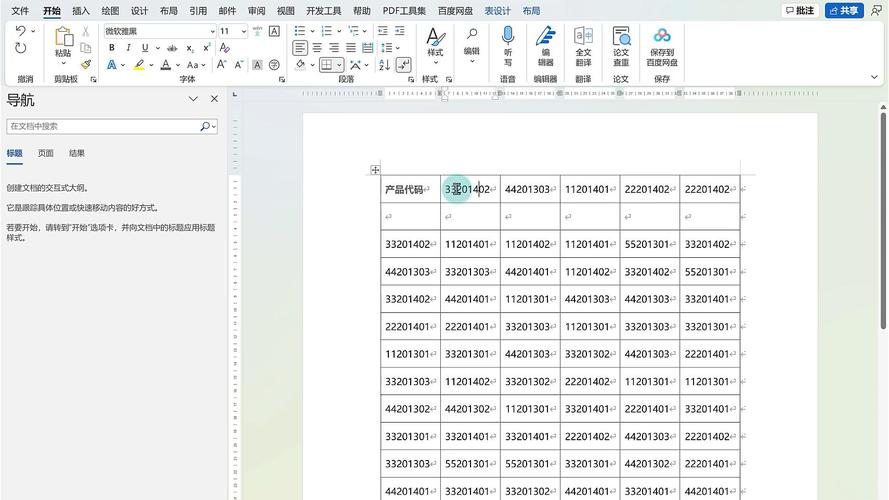Click the Grow Font icon
889x500 pixels.
(x=221, y=65)
